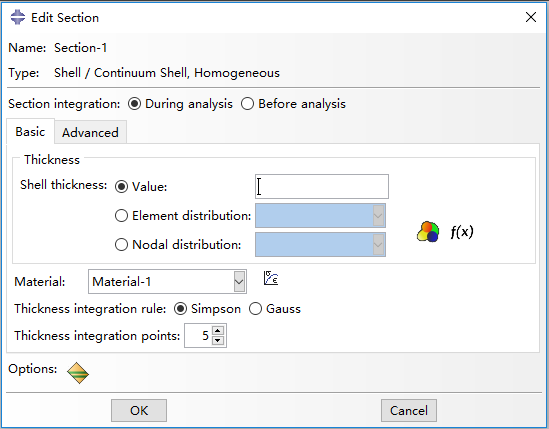
Task: Open the Element distribution combo box
Action: (x=320, y=215)
